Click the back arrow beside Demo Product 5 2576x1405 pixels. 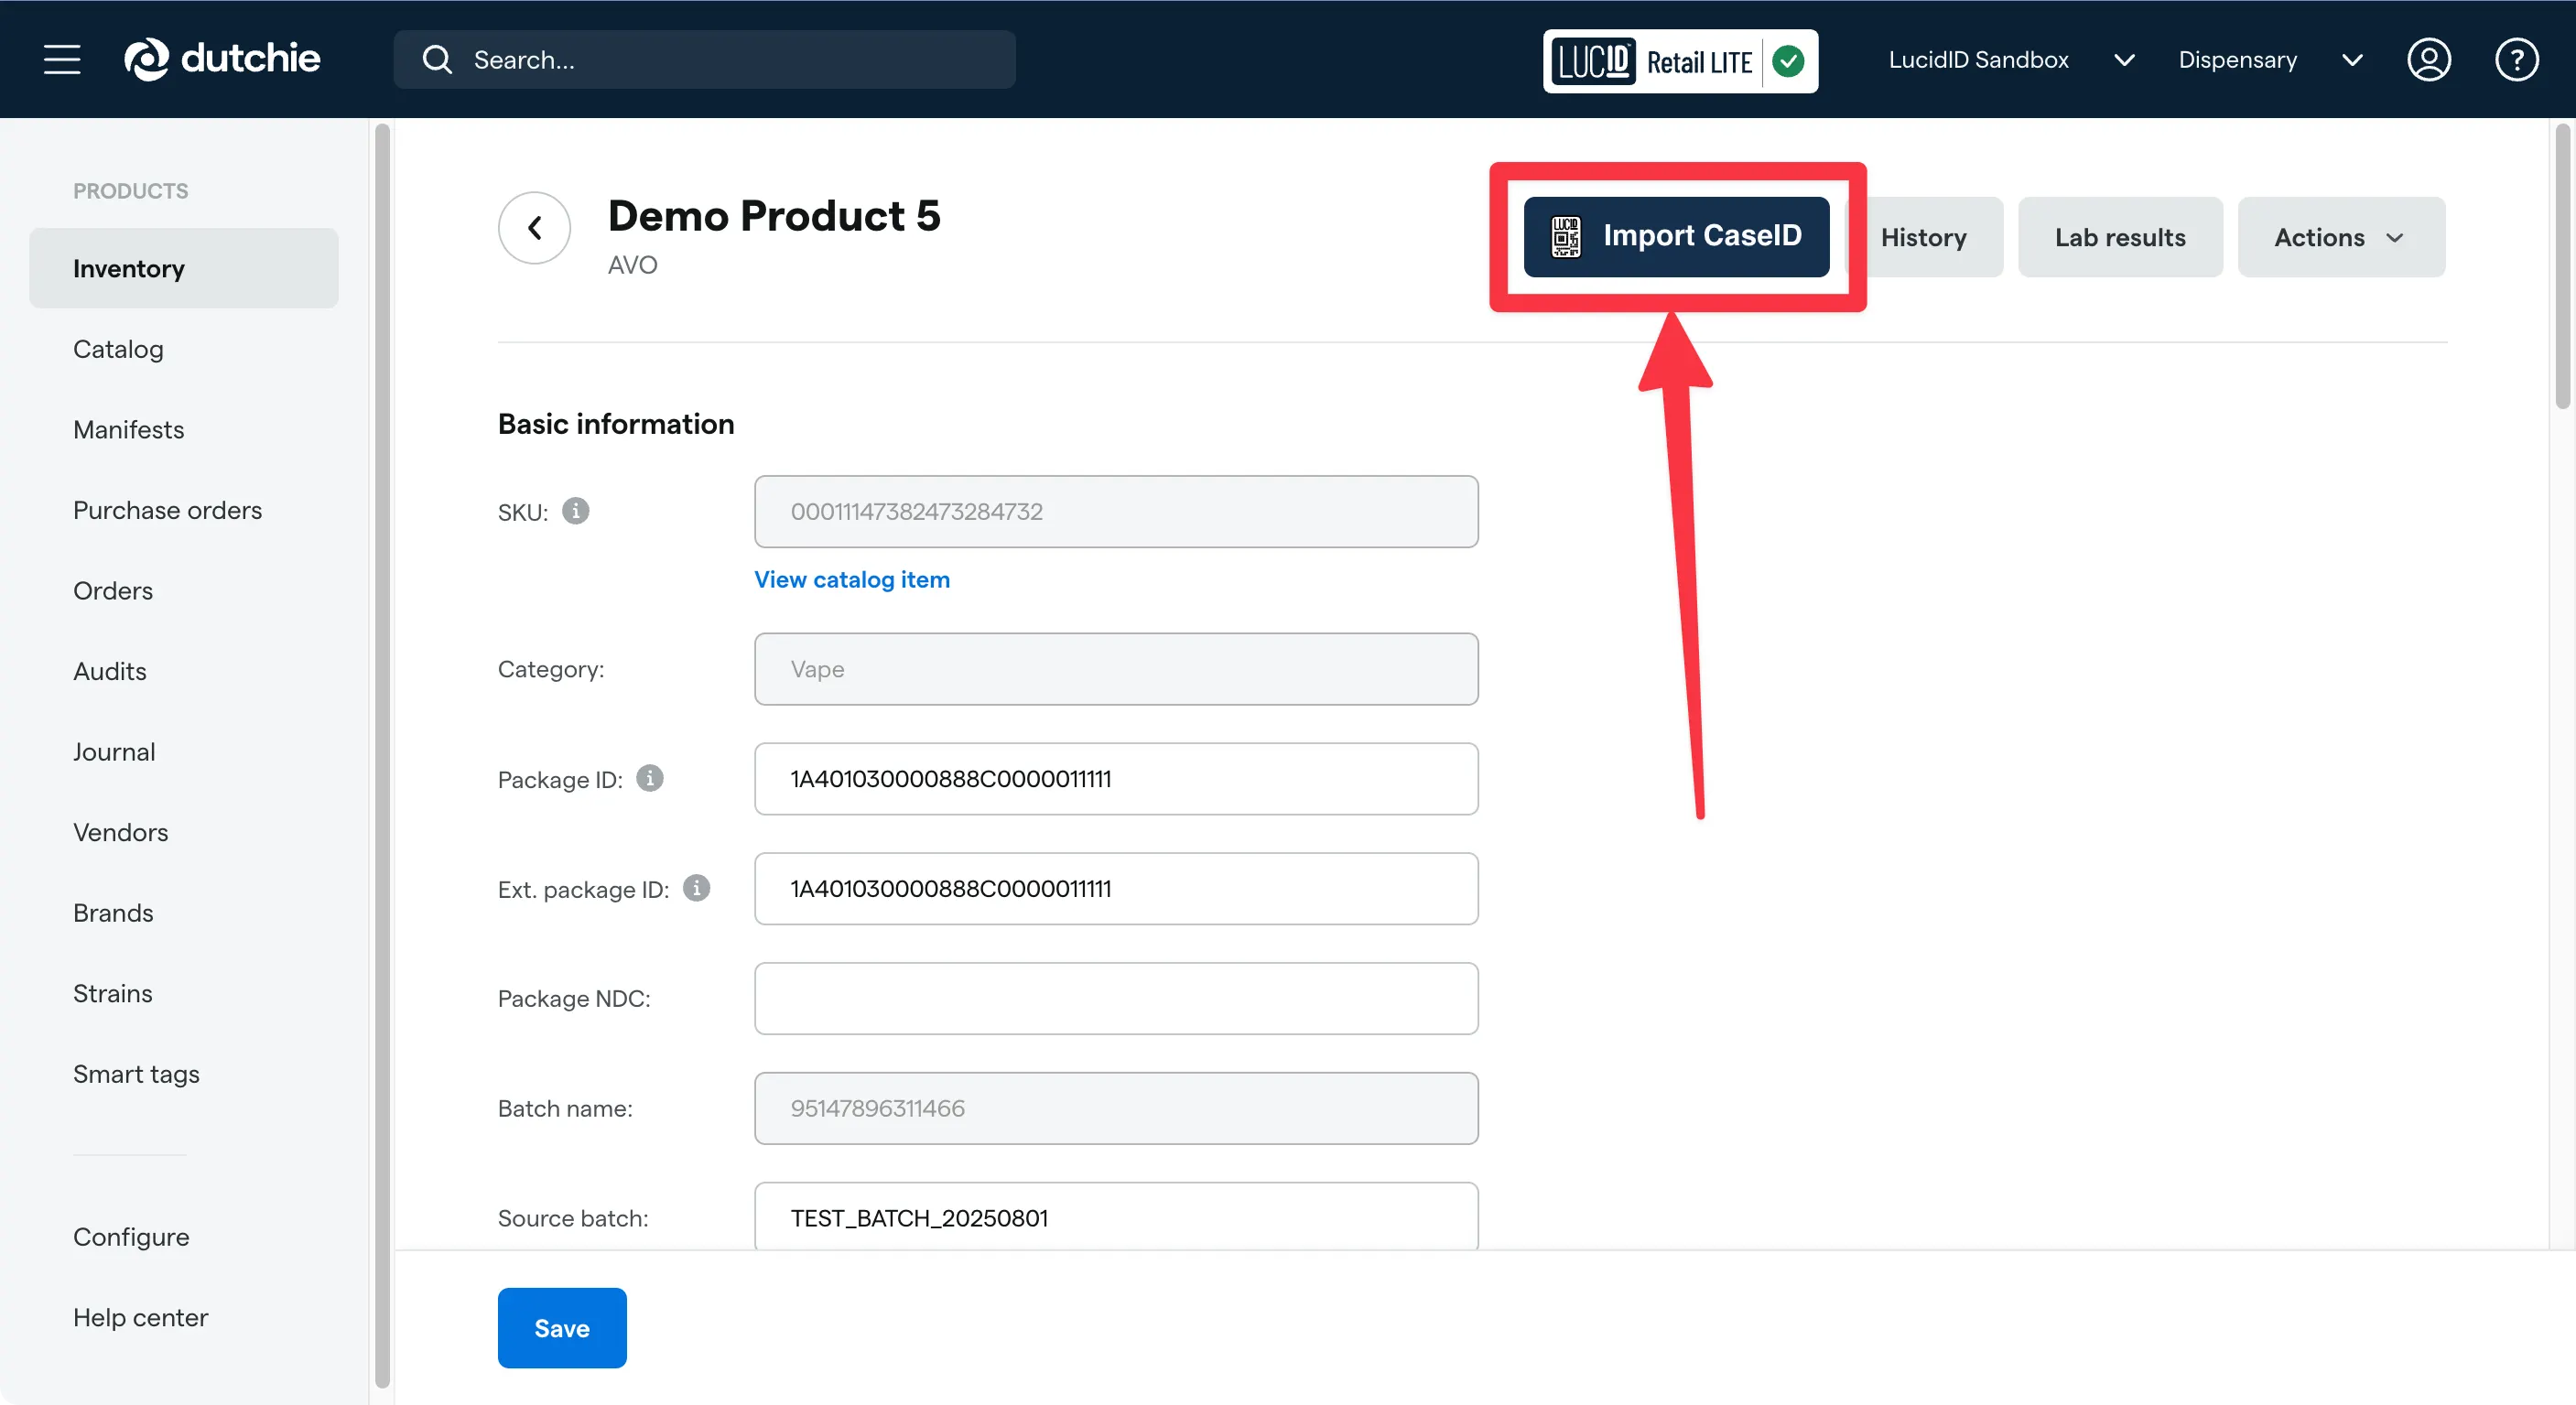click(535, 228)
